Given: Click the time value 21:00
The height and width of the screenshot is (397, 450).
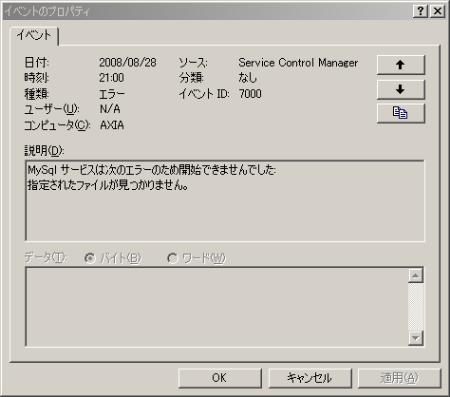Looking at the screenshot, I should [x=112, y=78].
